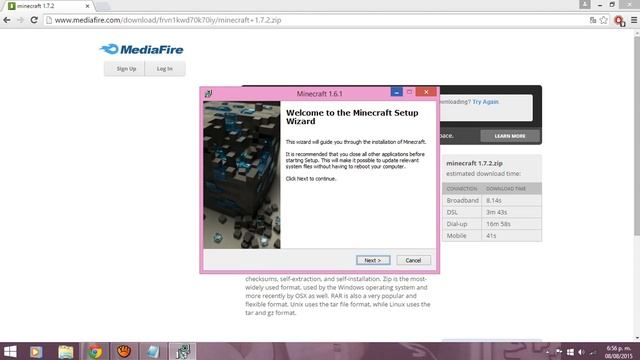Minimize the Minecraft 1.6.1 installer window

coord(396,92)
